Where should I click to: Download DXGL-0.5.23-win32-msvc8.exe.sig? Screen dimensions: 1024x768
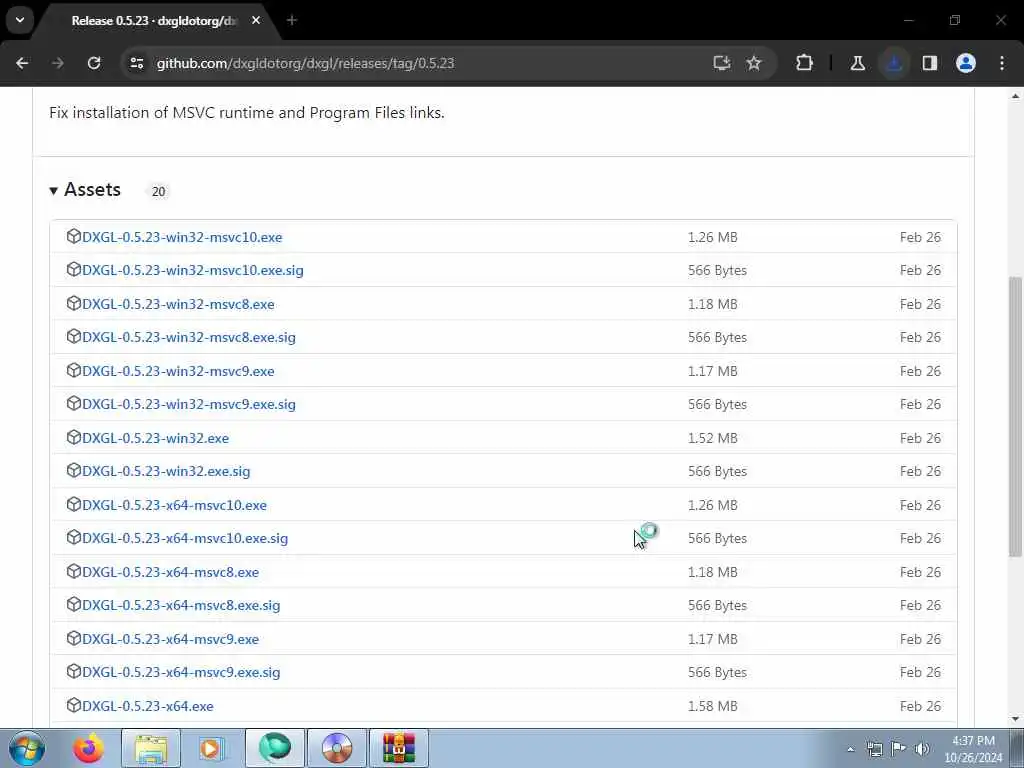point(189,338)
